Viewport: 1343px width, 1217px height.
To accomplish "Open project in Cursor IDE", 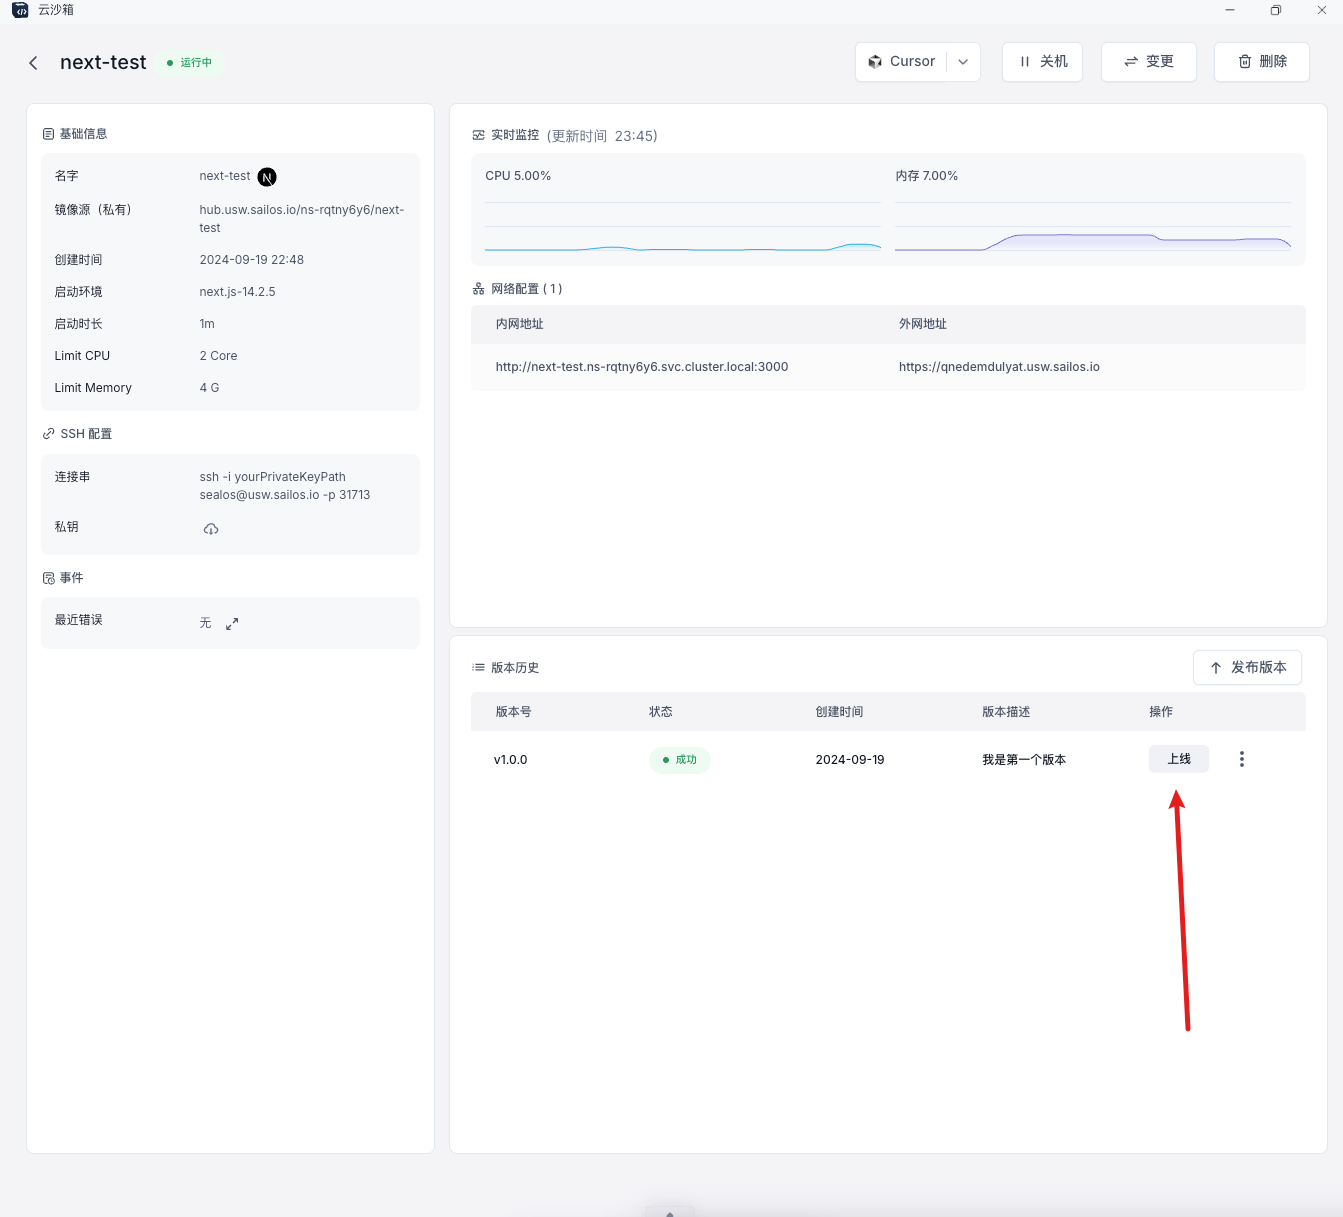I will pos(901,62).
